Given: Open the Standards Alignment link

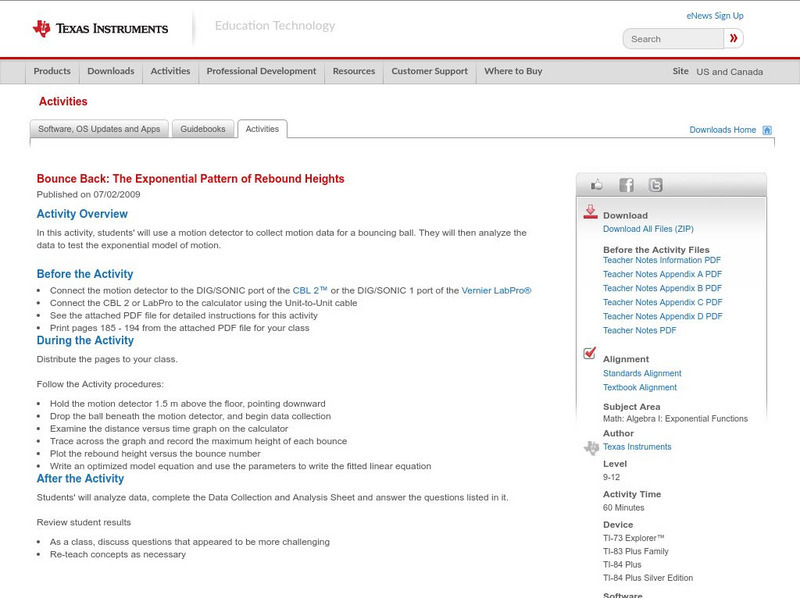Looking at the screenshot, I should tap(642, 373).
